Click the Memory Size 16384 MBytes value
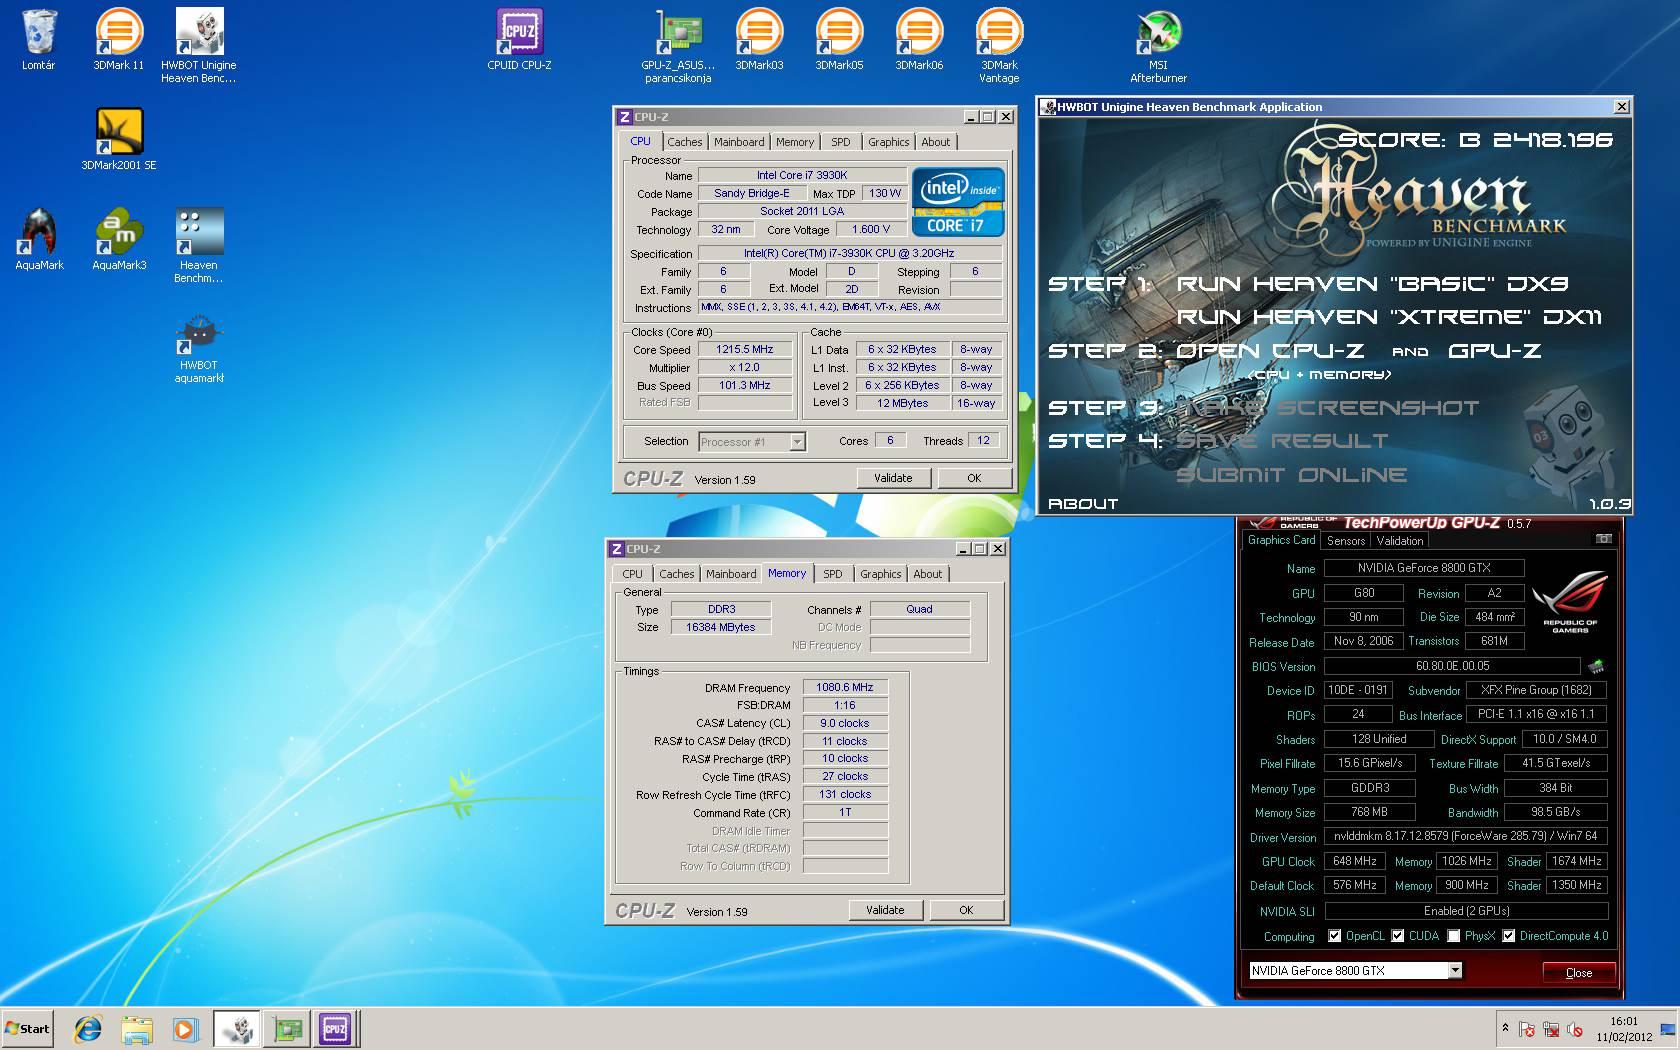Screen dimensions: 1680x1050 (720, 627)
